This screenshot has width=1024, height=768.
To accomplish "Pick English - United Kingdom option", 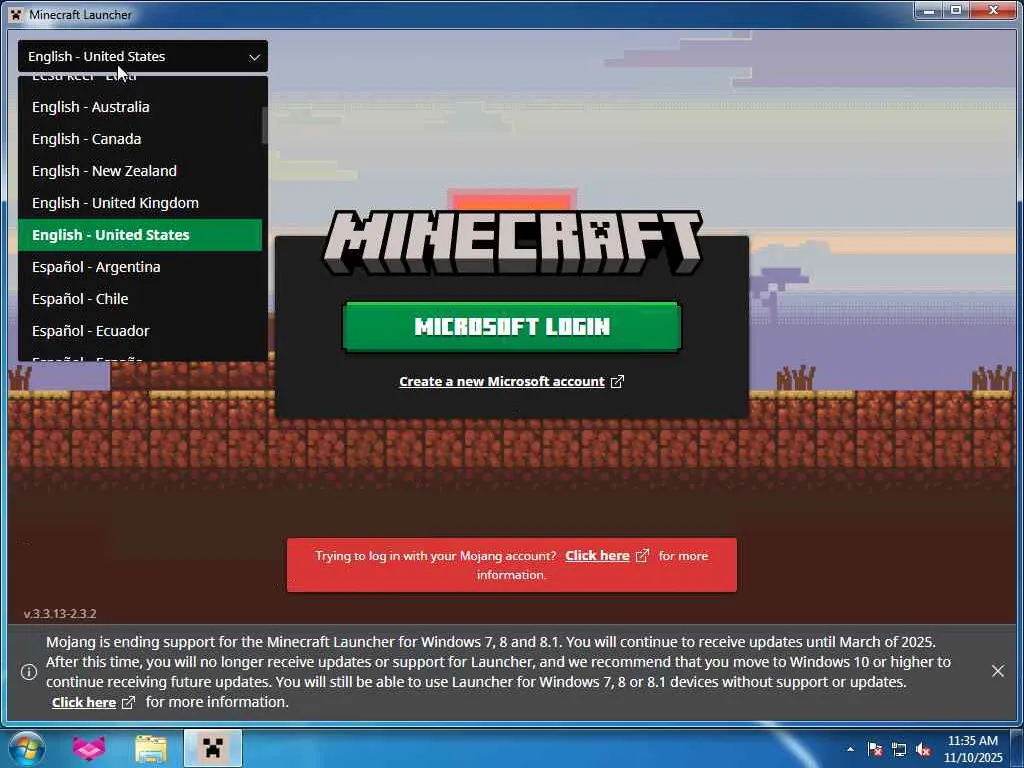I will [x=140, y=203].
